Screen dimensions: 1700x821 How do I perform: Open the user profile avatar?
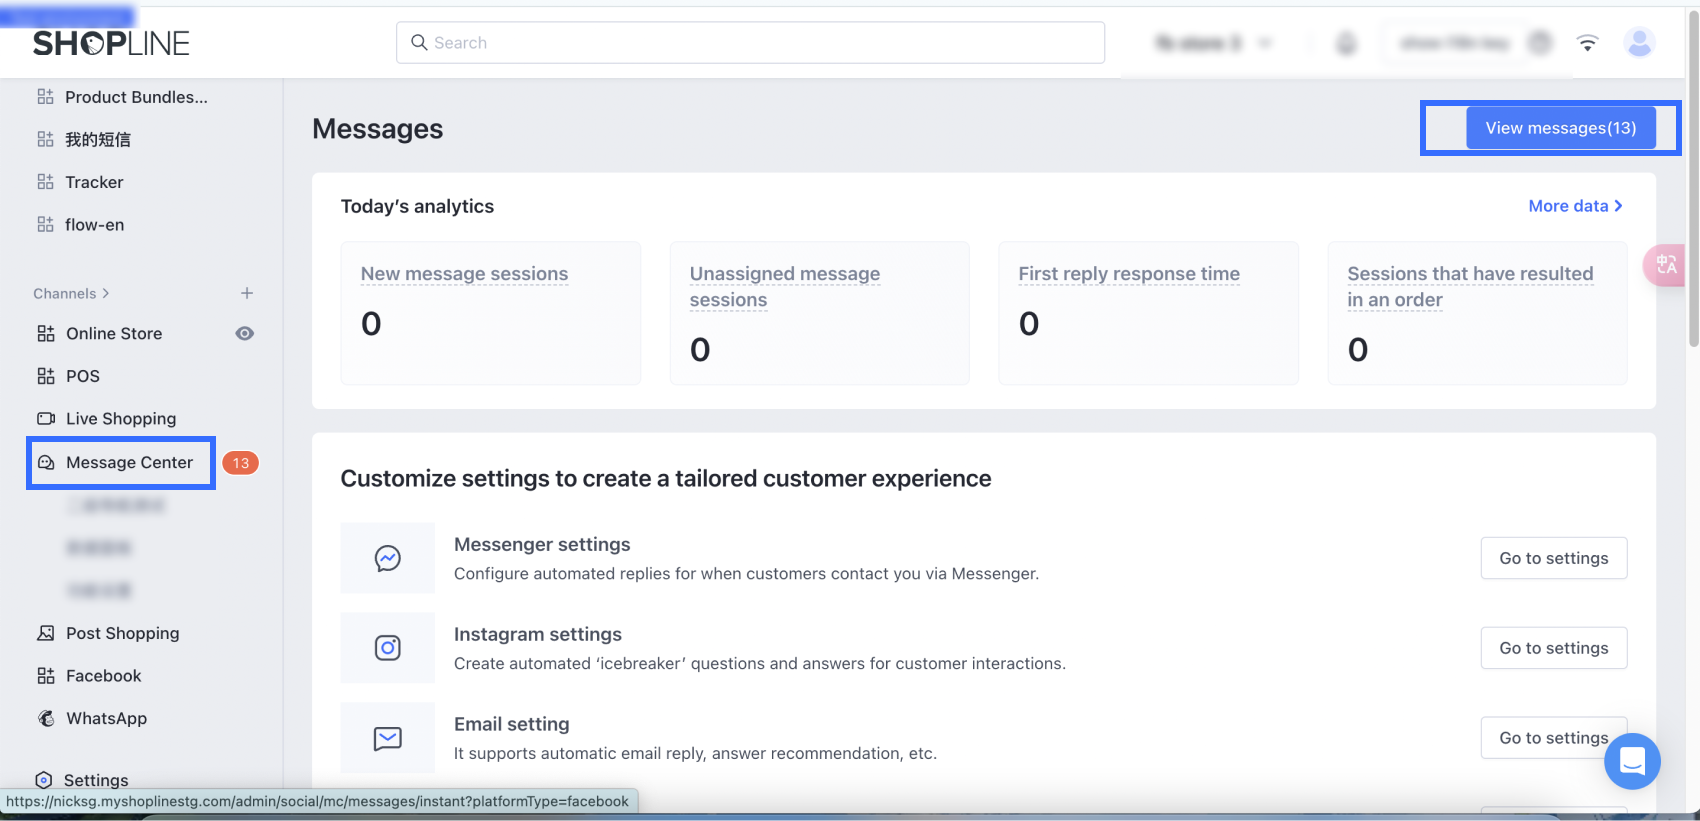click(x=1639, y=42)
